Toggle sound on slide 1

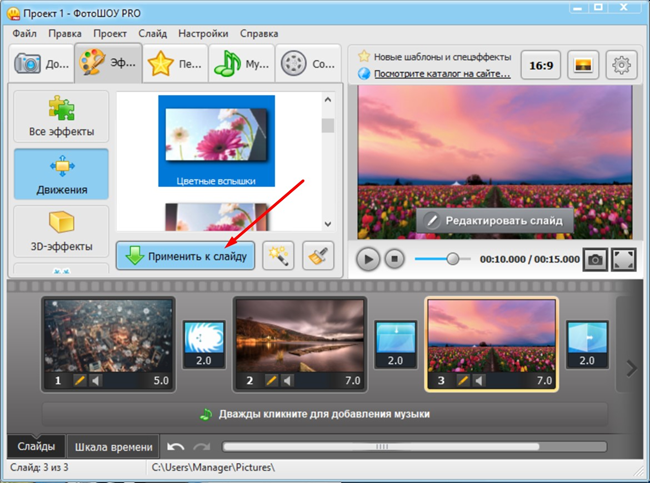(x=97, y=381)
